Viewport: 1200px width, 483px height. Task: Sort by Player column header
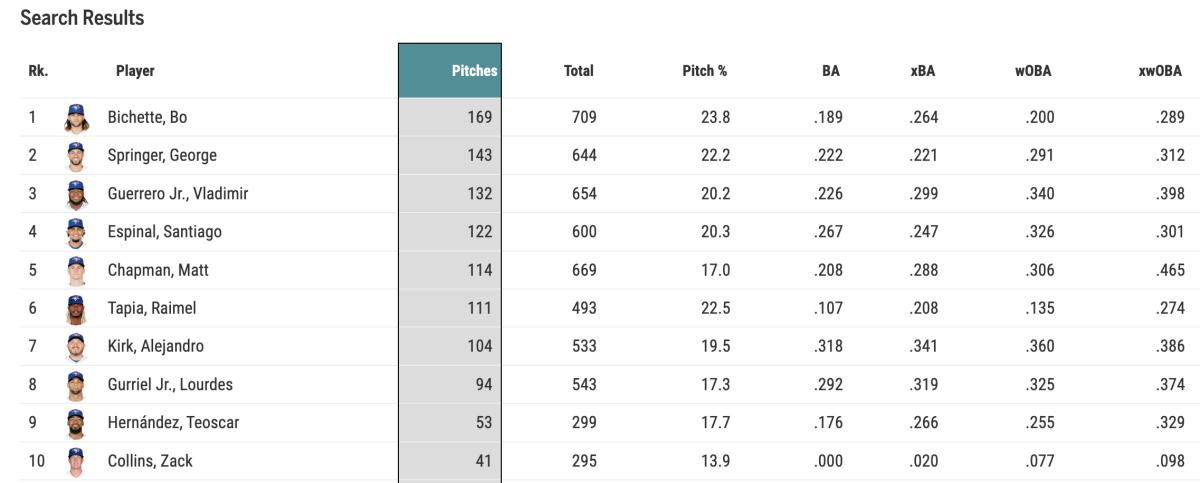(x=135, y=71)
